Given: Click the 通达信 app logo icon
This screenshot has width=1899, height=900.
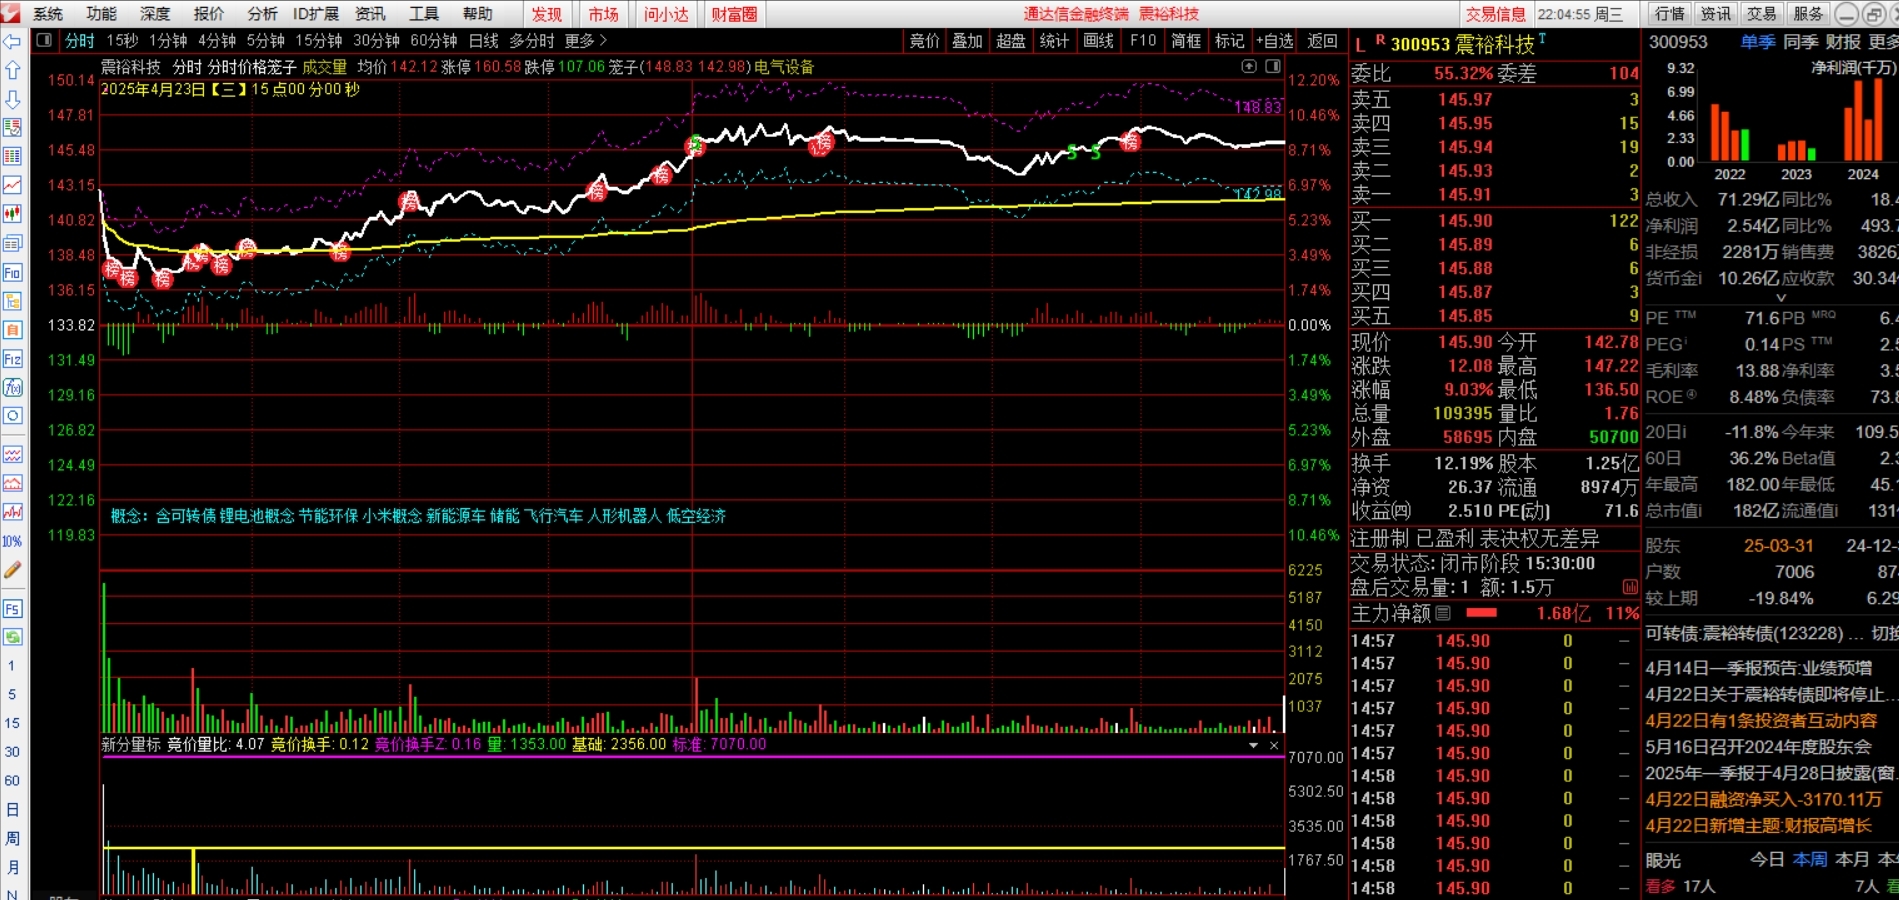Looking at the screenshot, I should point(12,13).
